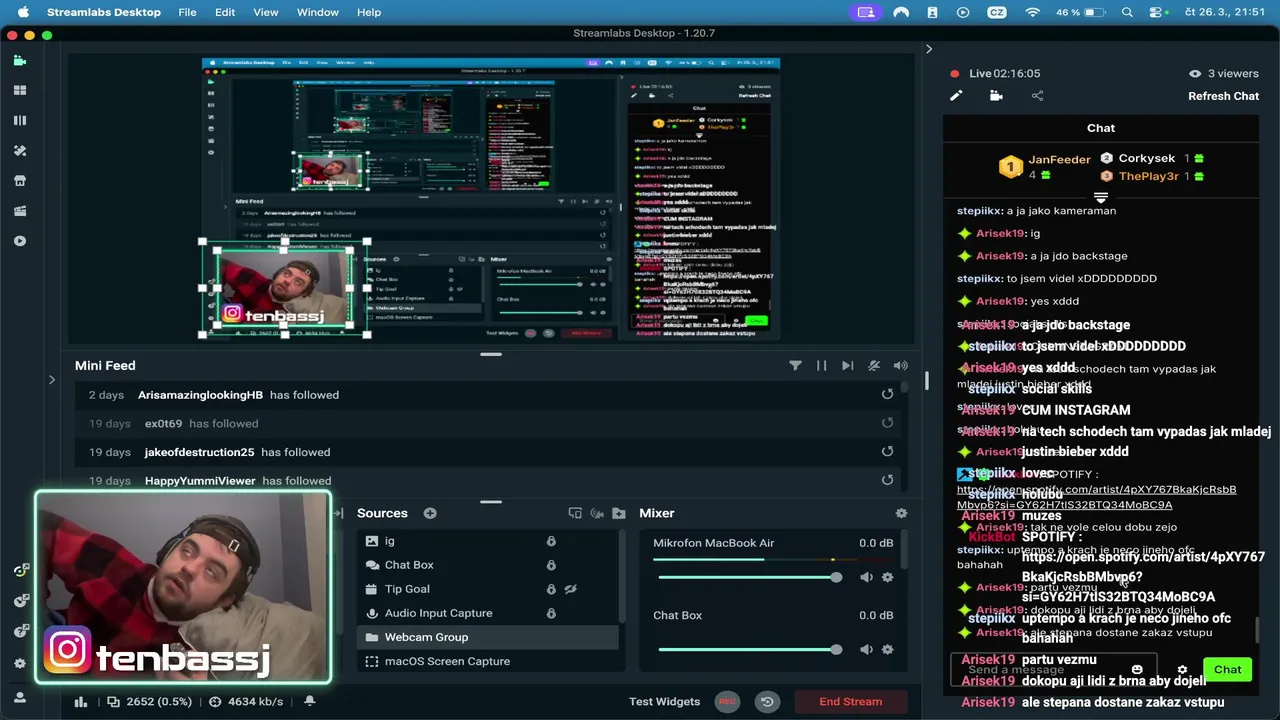Open the View menu

click(x=266, y=12)
